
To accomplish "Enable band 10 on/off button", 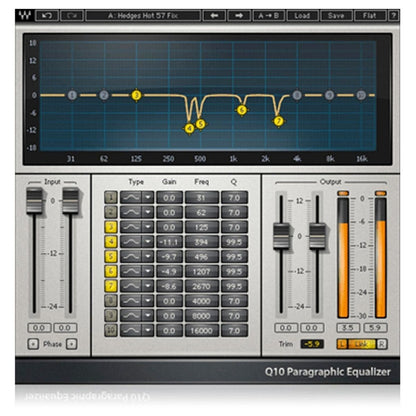I will [111, 330].
